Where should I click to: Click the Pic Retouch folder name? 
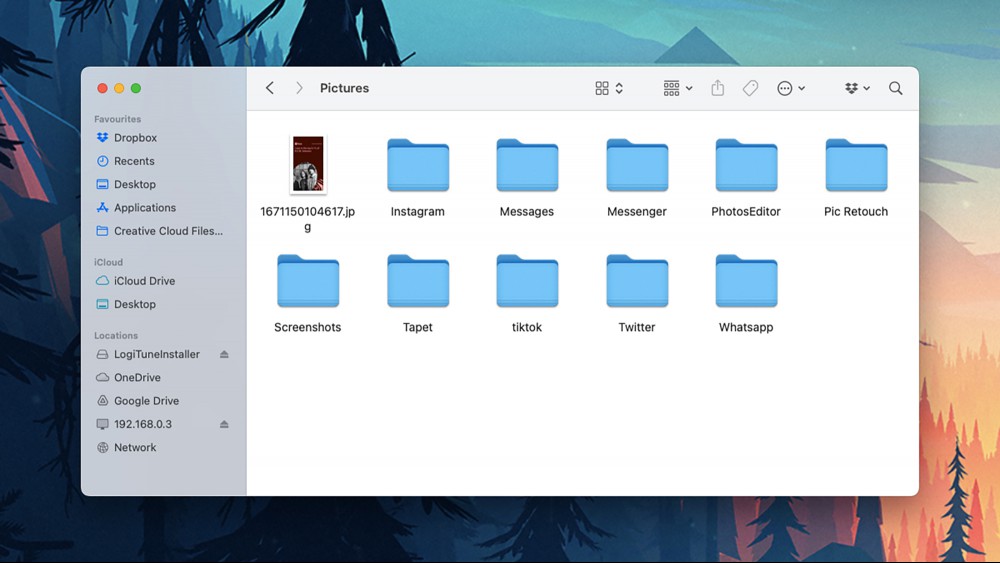click(856, 211)
